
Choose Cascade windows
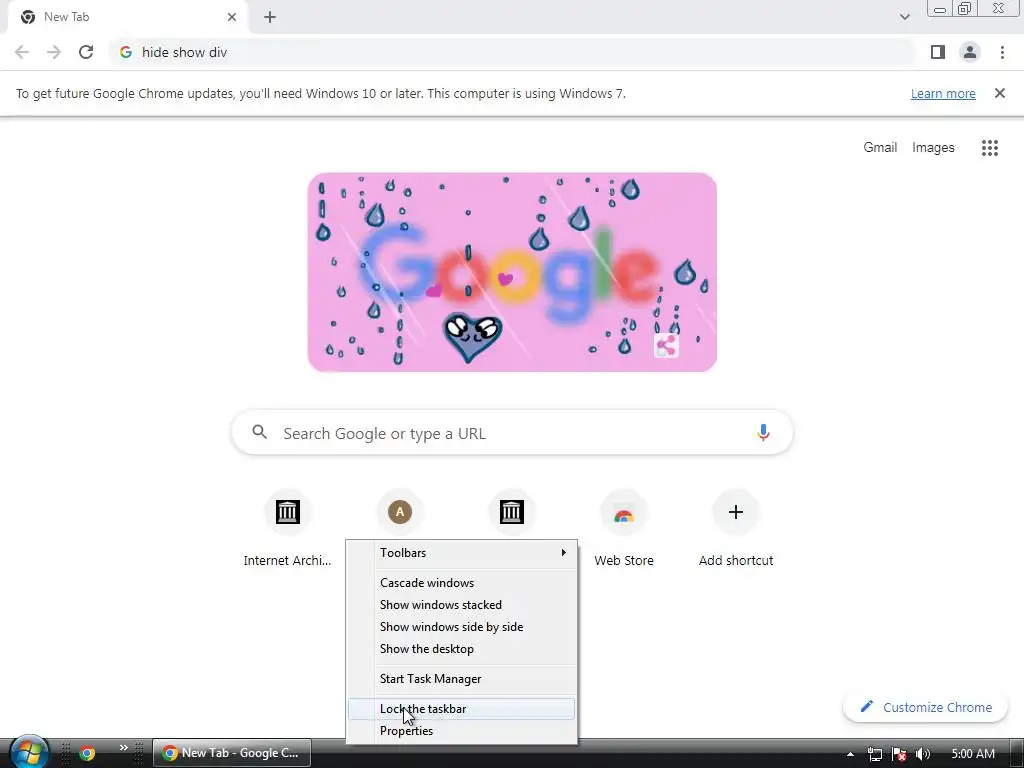462,583
